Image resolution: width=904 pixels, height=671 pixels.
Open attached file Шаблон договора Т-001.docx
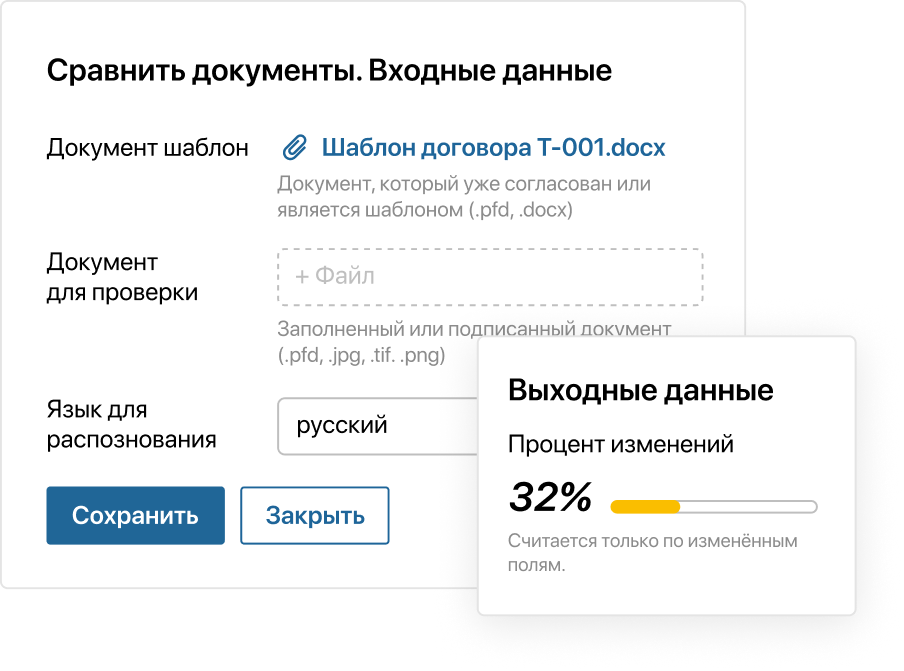(492, 147)
